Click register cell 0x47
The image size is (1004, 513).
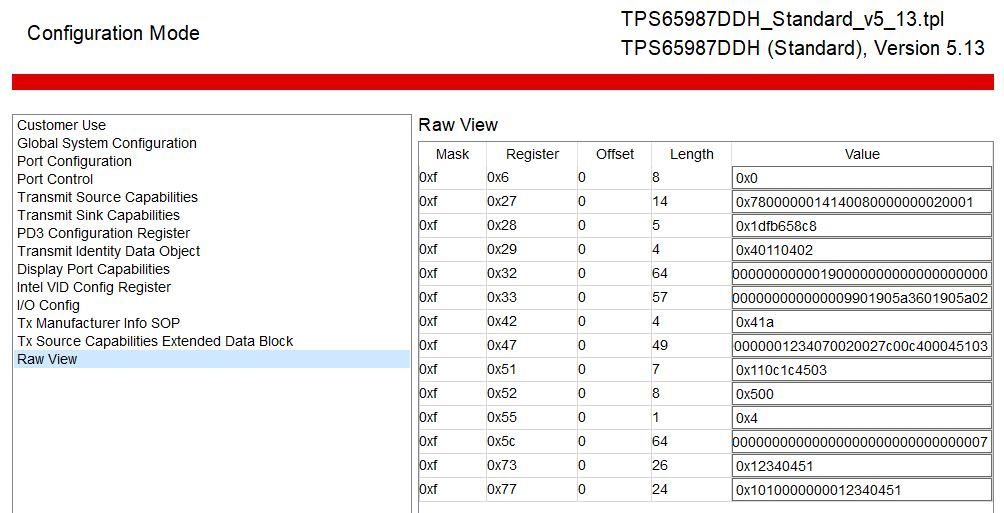click(x=531, y=346)
